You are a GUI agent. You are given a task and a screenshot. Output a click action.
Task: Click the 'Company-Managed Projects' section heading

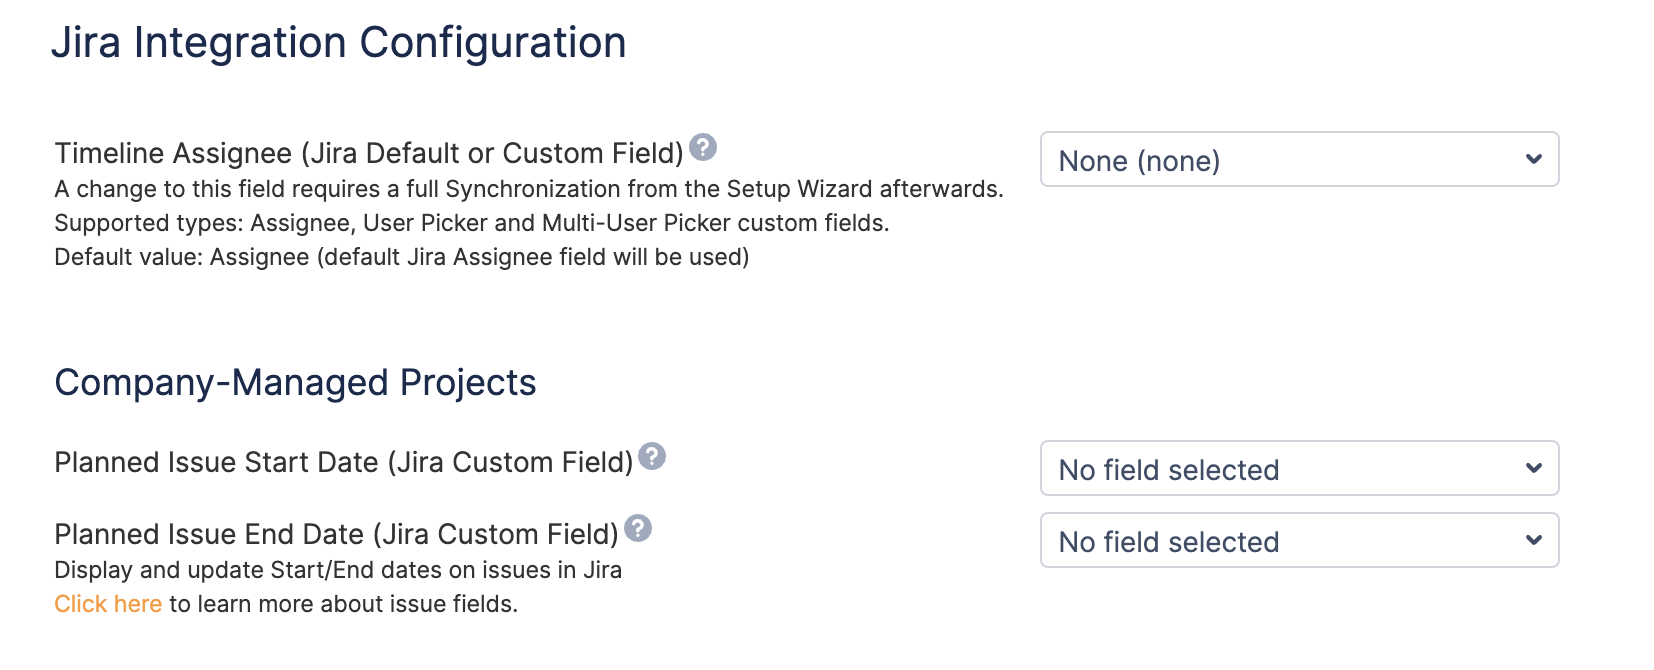[295, 383]
